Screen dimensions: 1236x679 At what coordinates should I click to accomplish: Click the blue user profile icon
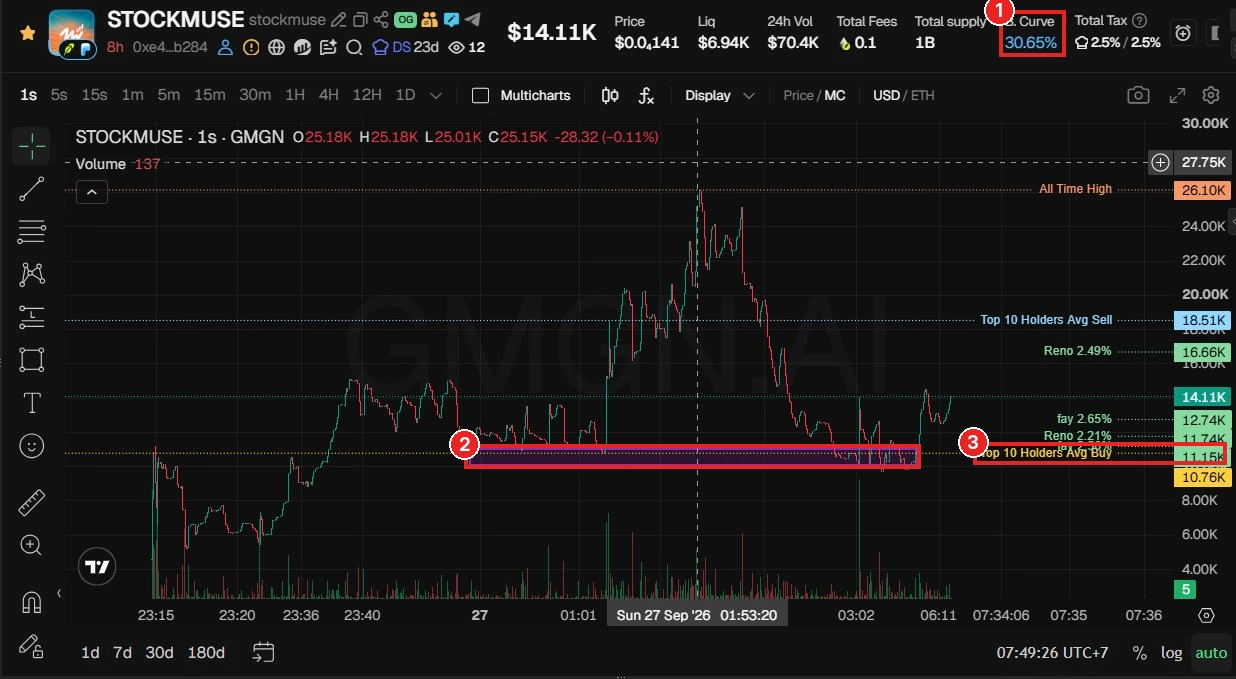226,47
